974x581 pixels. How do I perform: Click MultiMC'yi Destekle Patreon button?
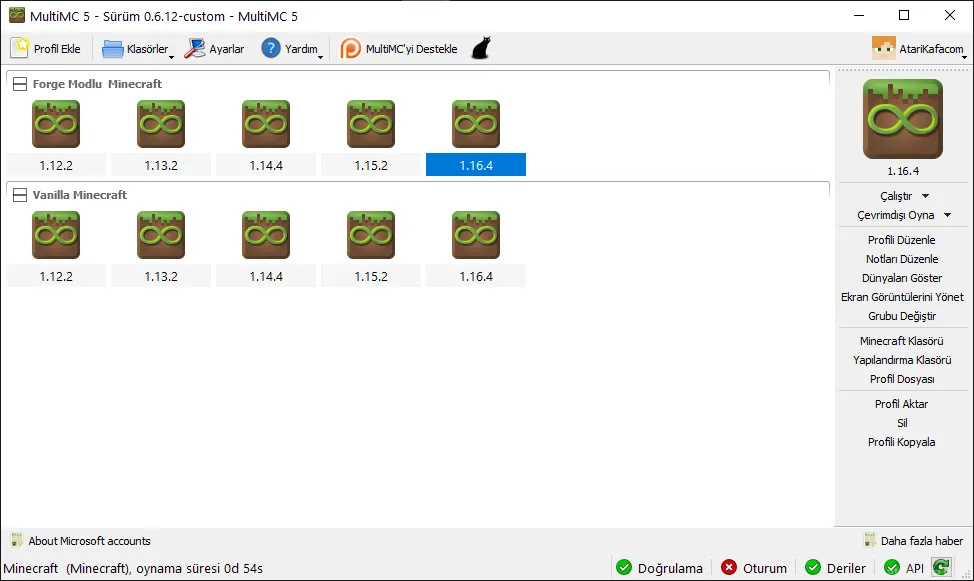[x=399, y=48]
